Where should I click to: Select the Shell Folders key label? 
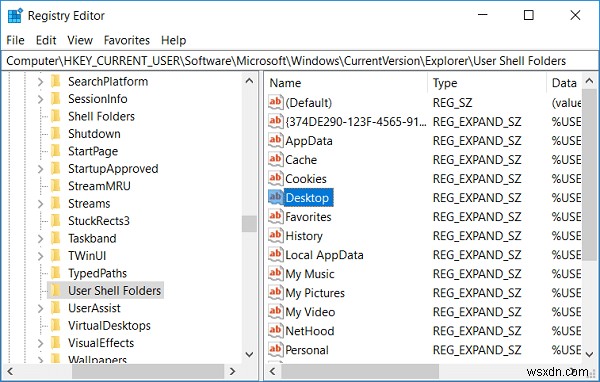tap(101, 116)
